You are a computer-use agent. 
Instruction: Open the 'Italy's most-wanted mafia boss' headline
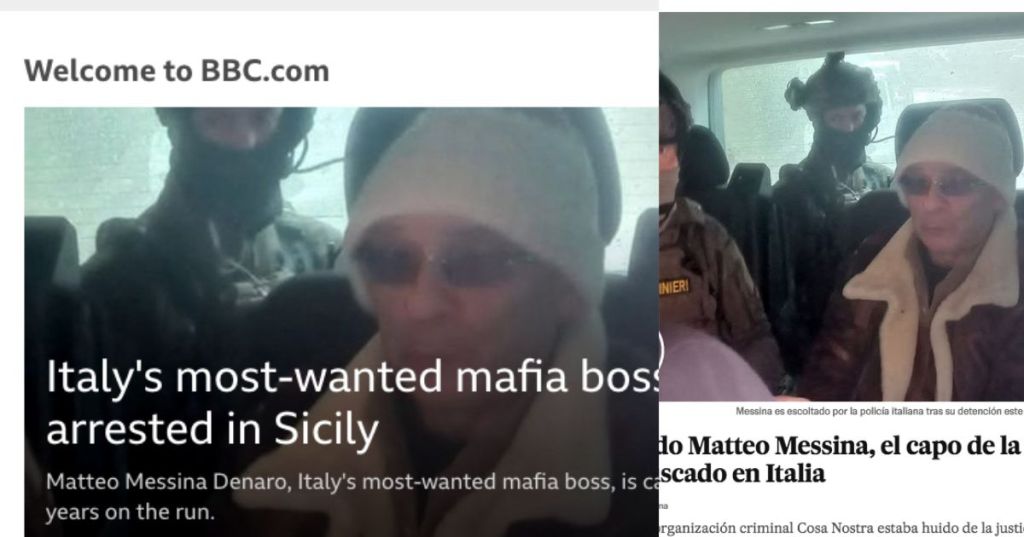click(352, 403)
